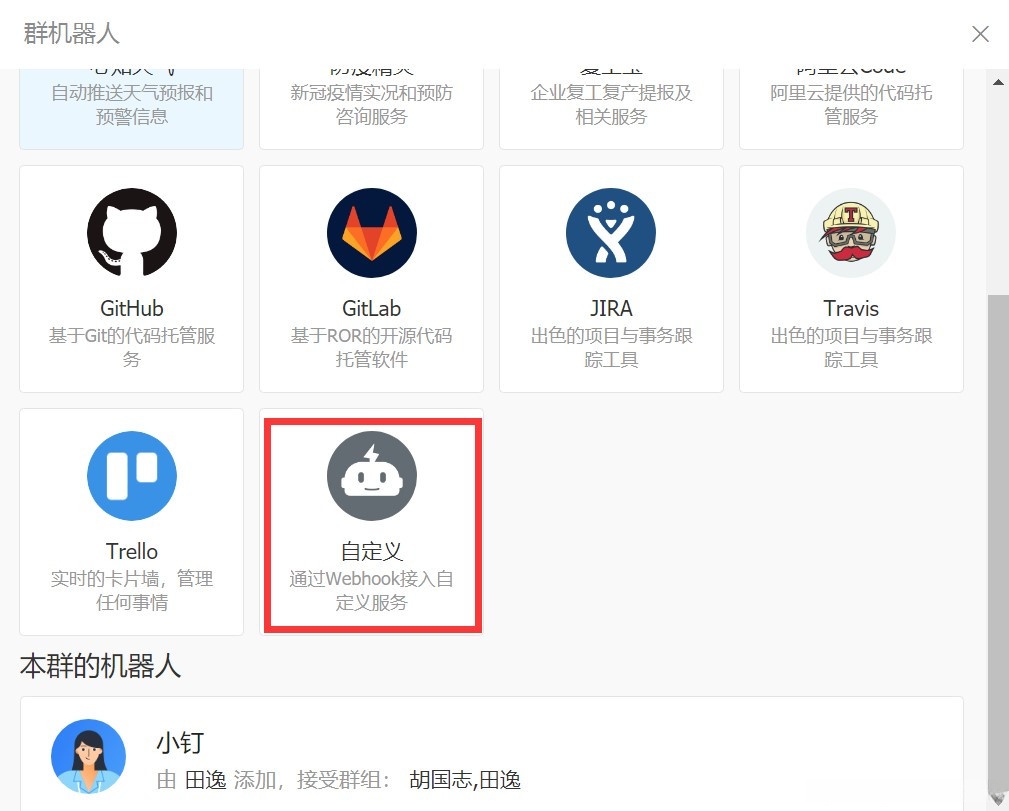Screen dimensions: 1009x811
Task: Close the 群机器人 dialog
Action: (x=980, y=33)
